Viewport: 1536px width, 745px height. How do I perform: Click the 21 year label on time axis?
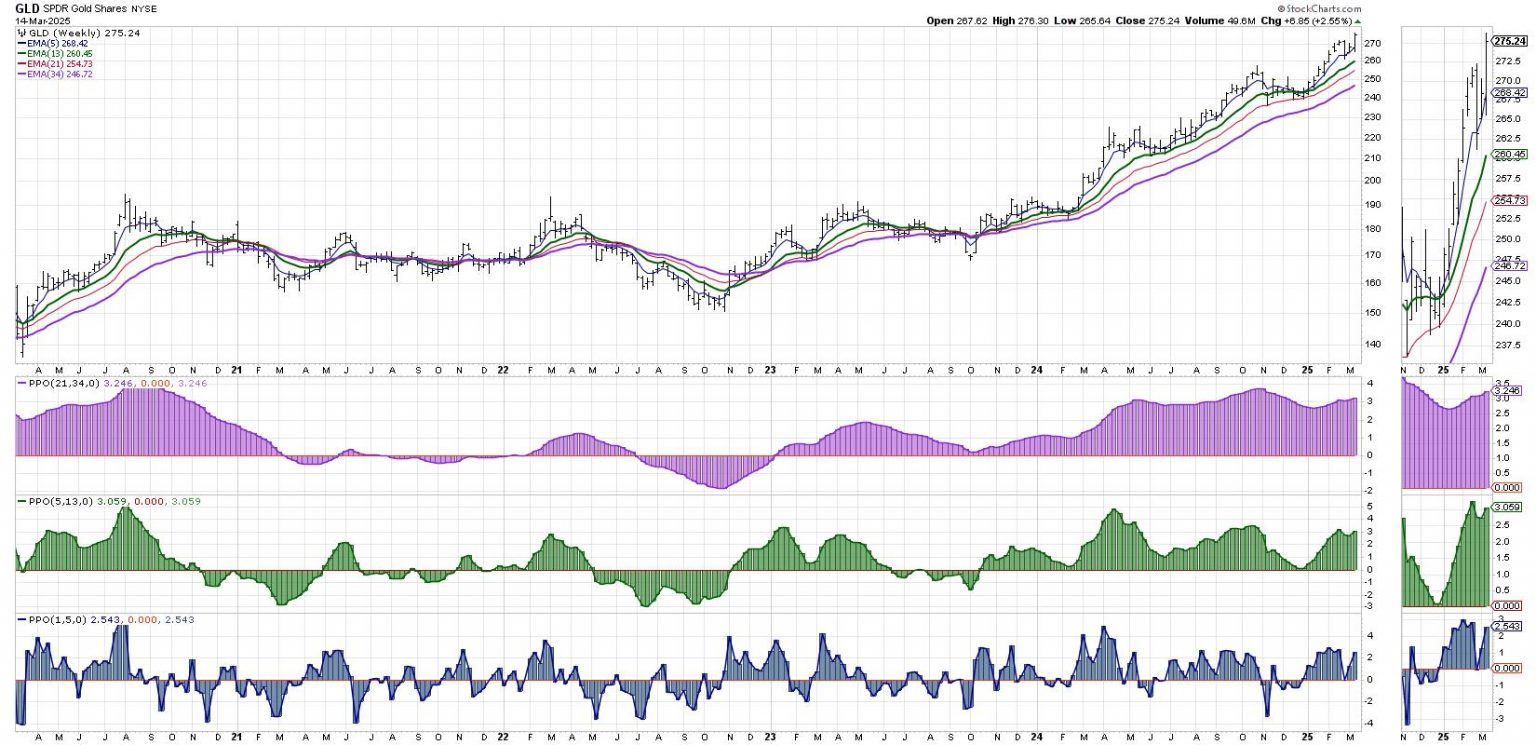(x=237, y=368)
